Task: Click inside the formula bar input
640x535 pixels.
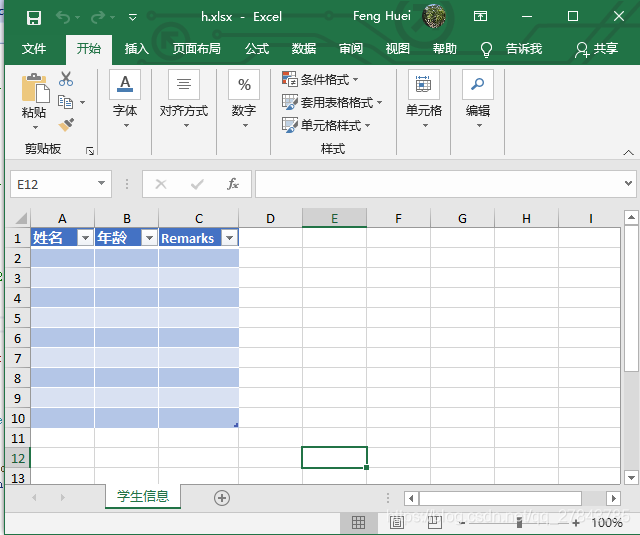Action: click(x=439, y=184)
